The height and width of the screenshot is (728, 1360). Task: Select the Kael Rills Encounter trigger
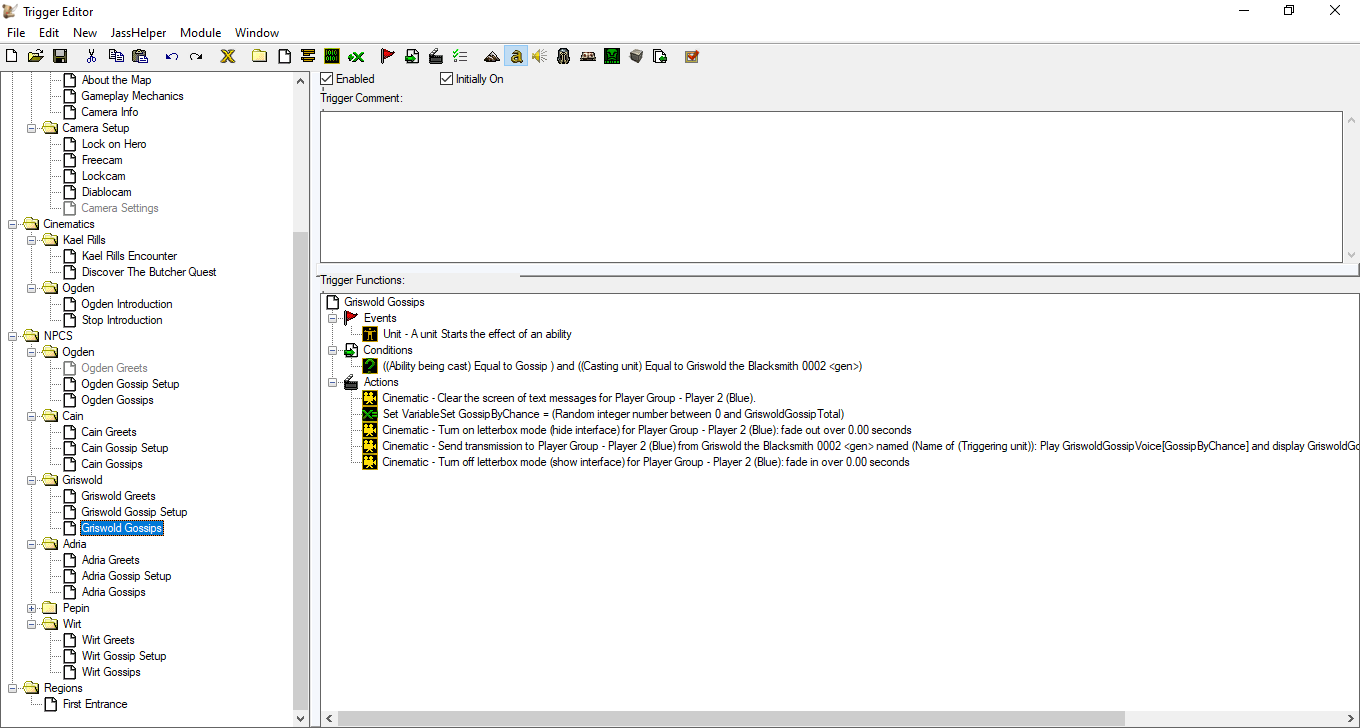pos(129,256)
